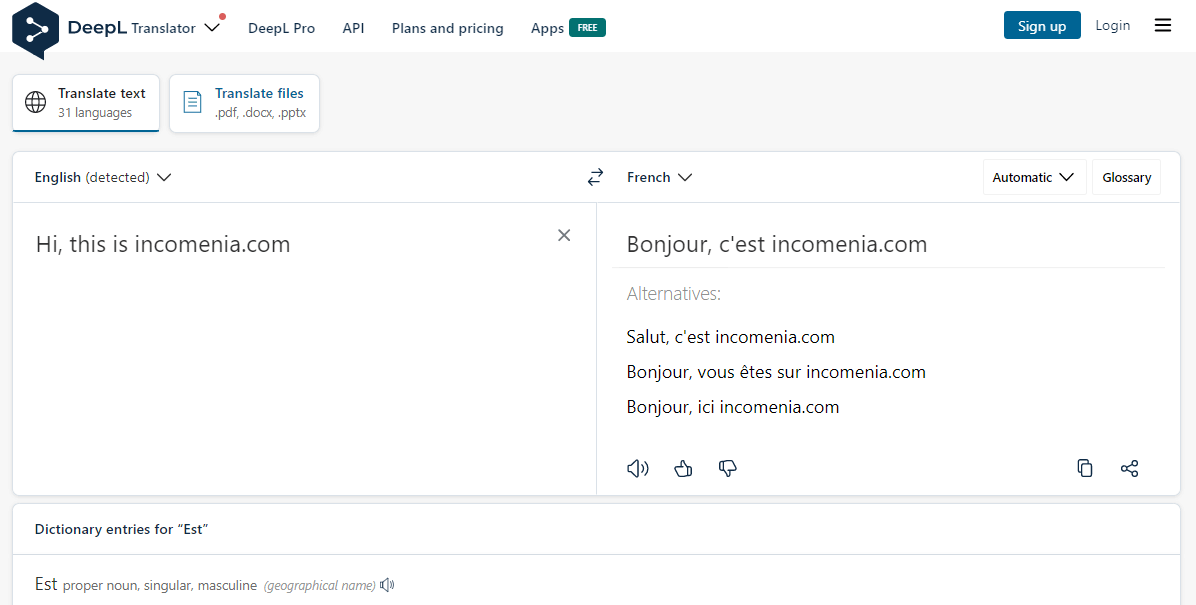Click Dictionary entries for Est heading
The width and height of the screenshot is (1196, 605).
click(x=121, y=529)
